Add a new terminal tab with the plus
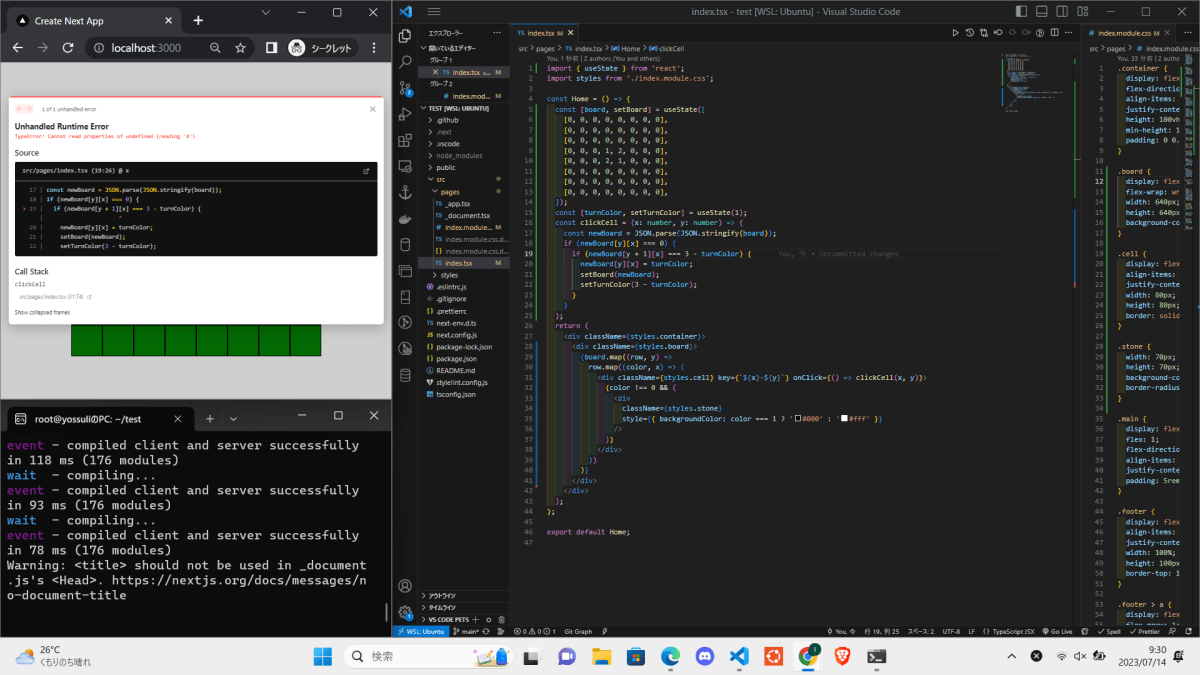The image size is (1200, 675). 209,419
